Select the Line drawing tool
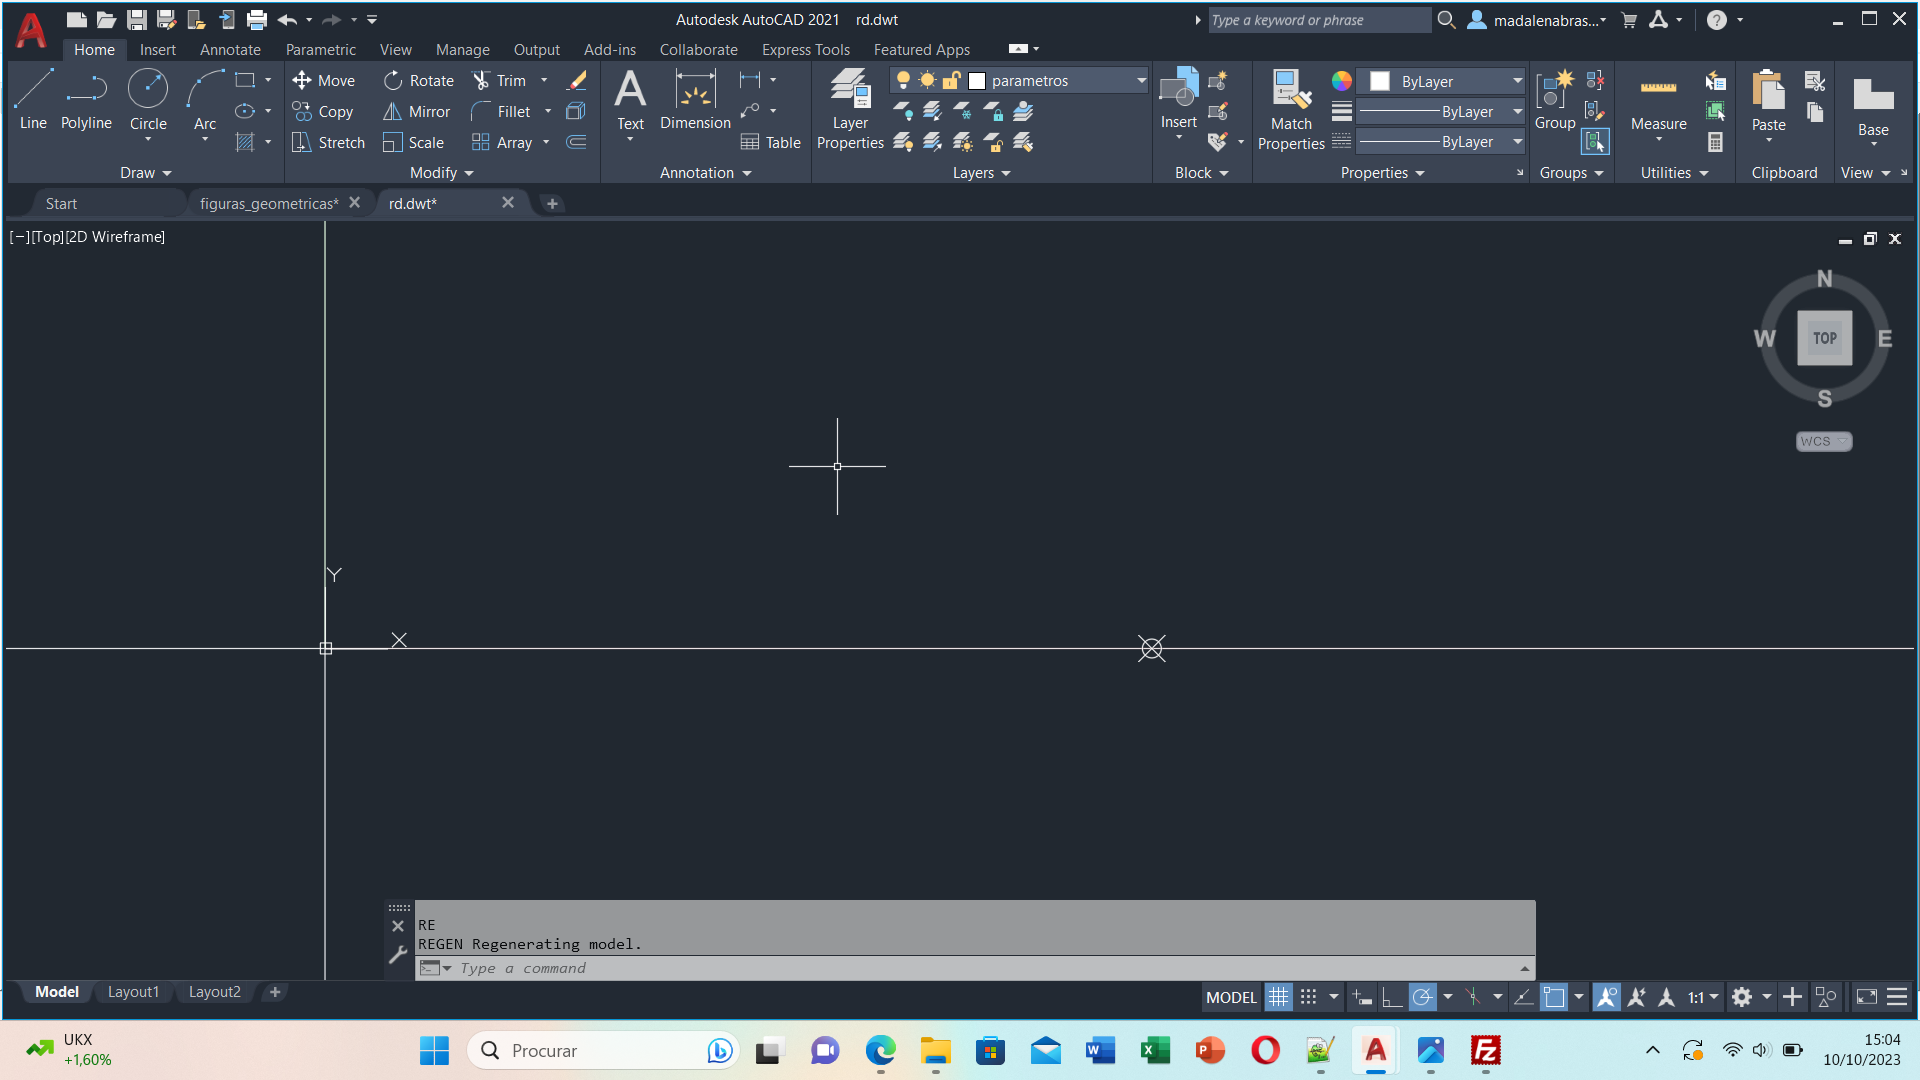The height and width of the screenshot is (1080, 1920). click(x=33, y=100)
